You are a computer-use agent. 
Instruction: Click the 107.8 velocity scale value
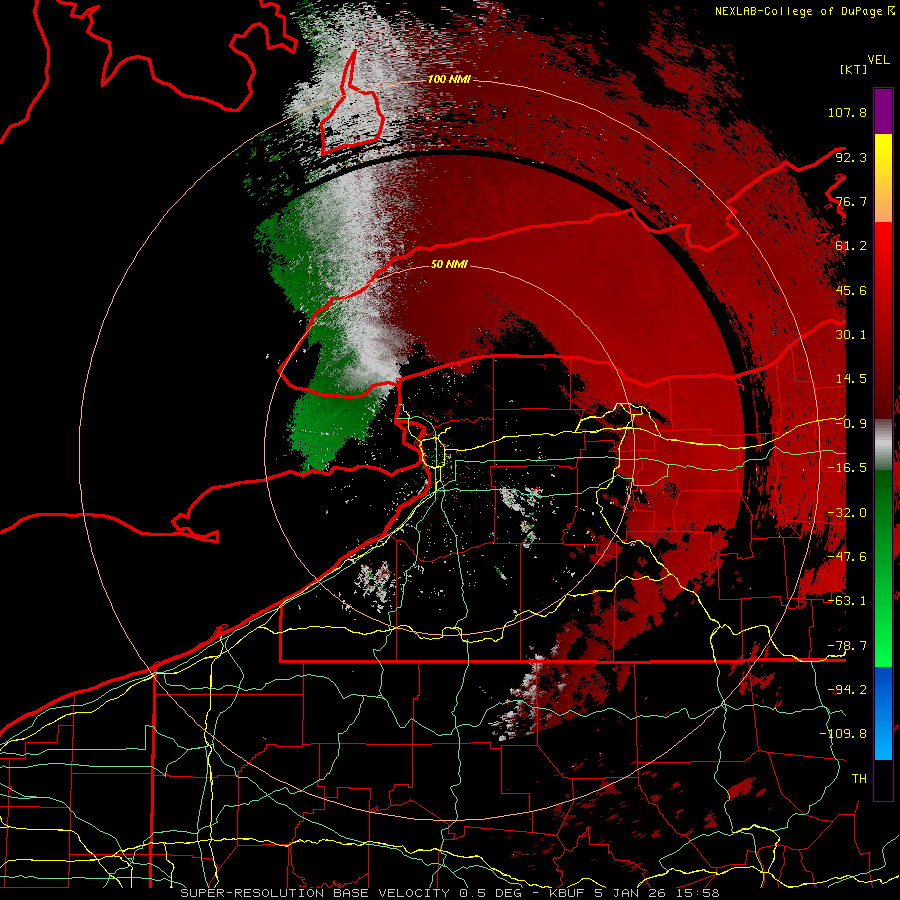click(847, 112)
